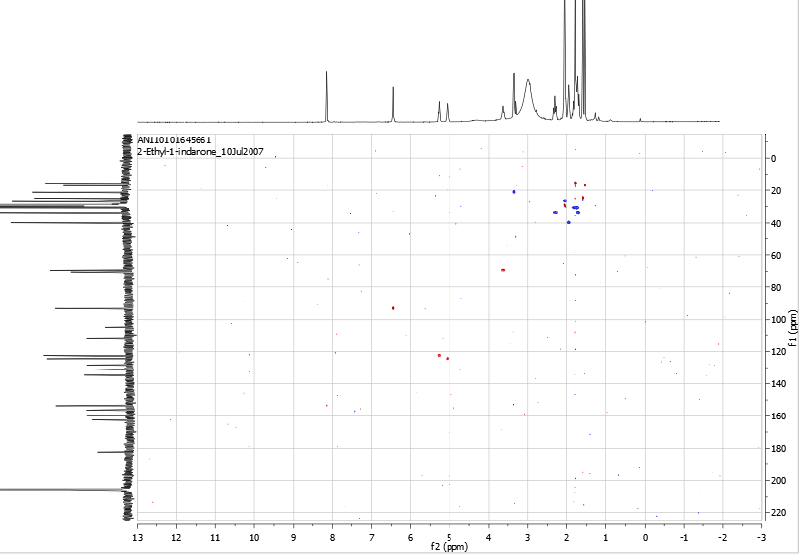Select the spectrum title text AN110101645661
Screen dimensions: 800x554
point(174,140)
